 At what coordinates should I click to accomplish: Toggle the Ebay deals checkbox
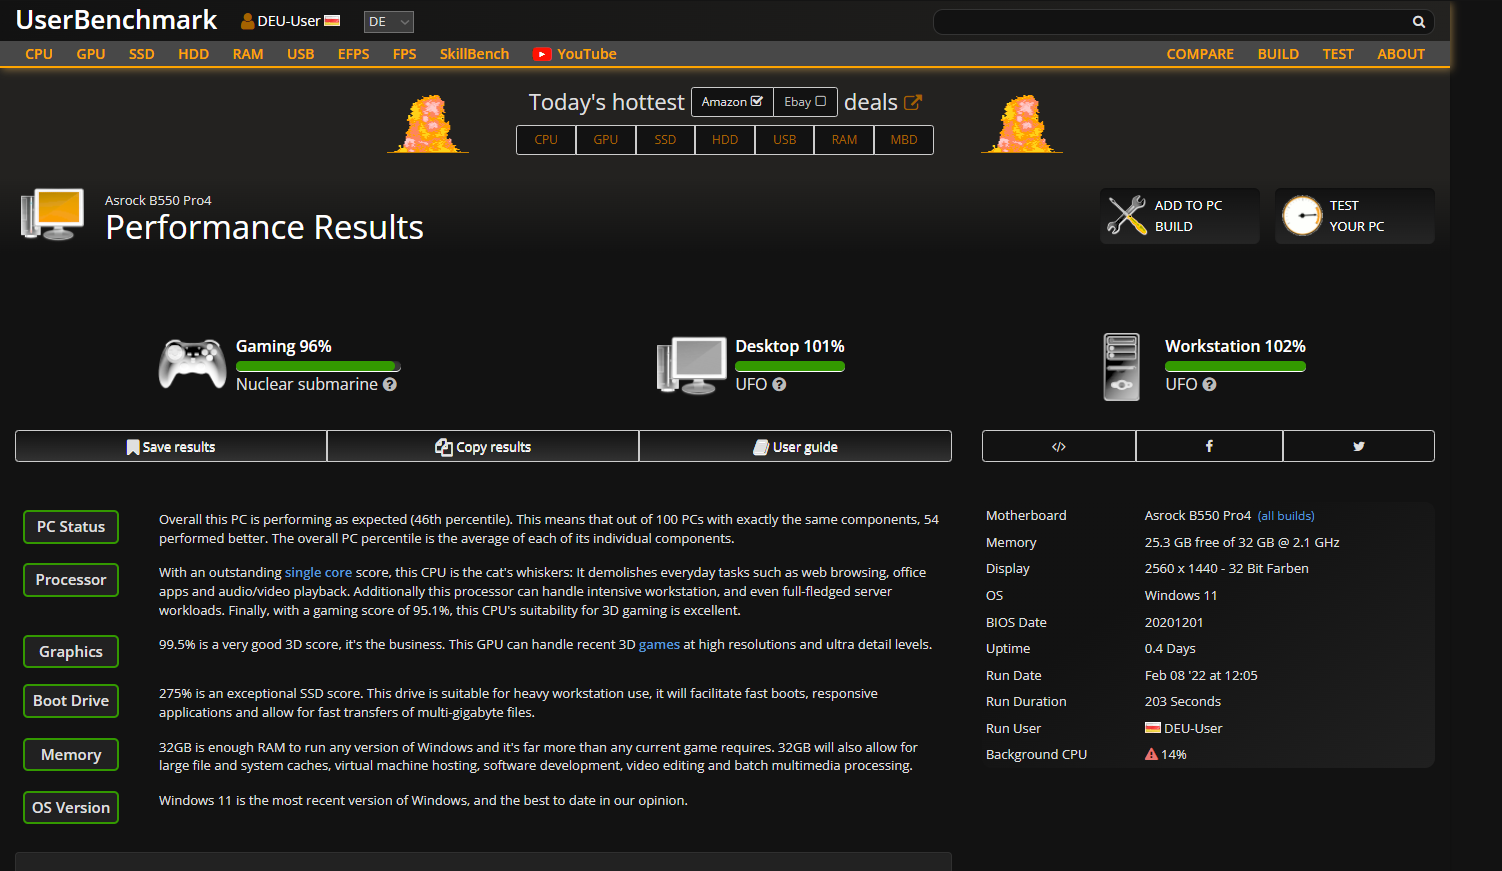coord(820,101)
